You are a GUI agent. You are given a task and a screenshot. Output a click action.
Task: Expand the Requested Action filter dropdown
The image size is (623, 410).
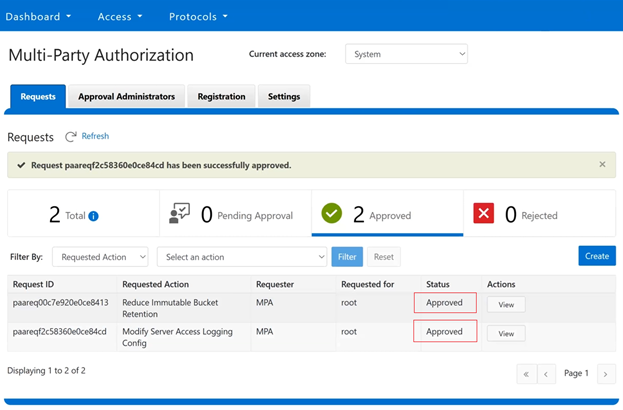pos(100,257)
